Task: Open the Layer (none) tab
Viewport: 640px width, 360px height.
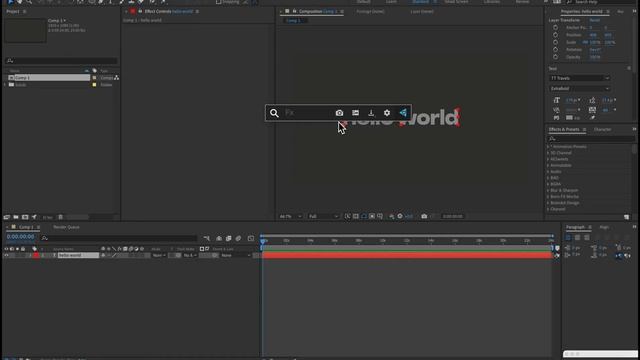Action: tap(422, 11)
